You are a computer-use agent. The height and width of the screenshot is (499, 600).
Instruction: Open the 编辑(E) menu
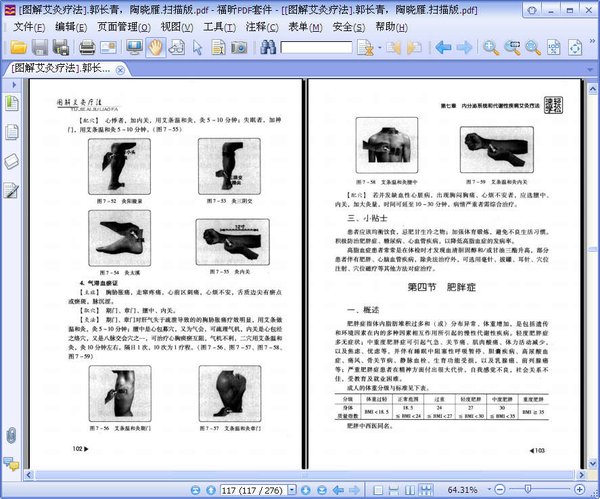point(71,27)
